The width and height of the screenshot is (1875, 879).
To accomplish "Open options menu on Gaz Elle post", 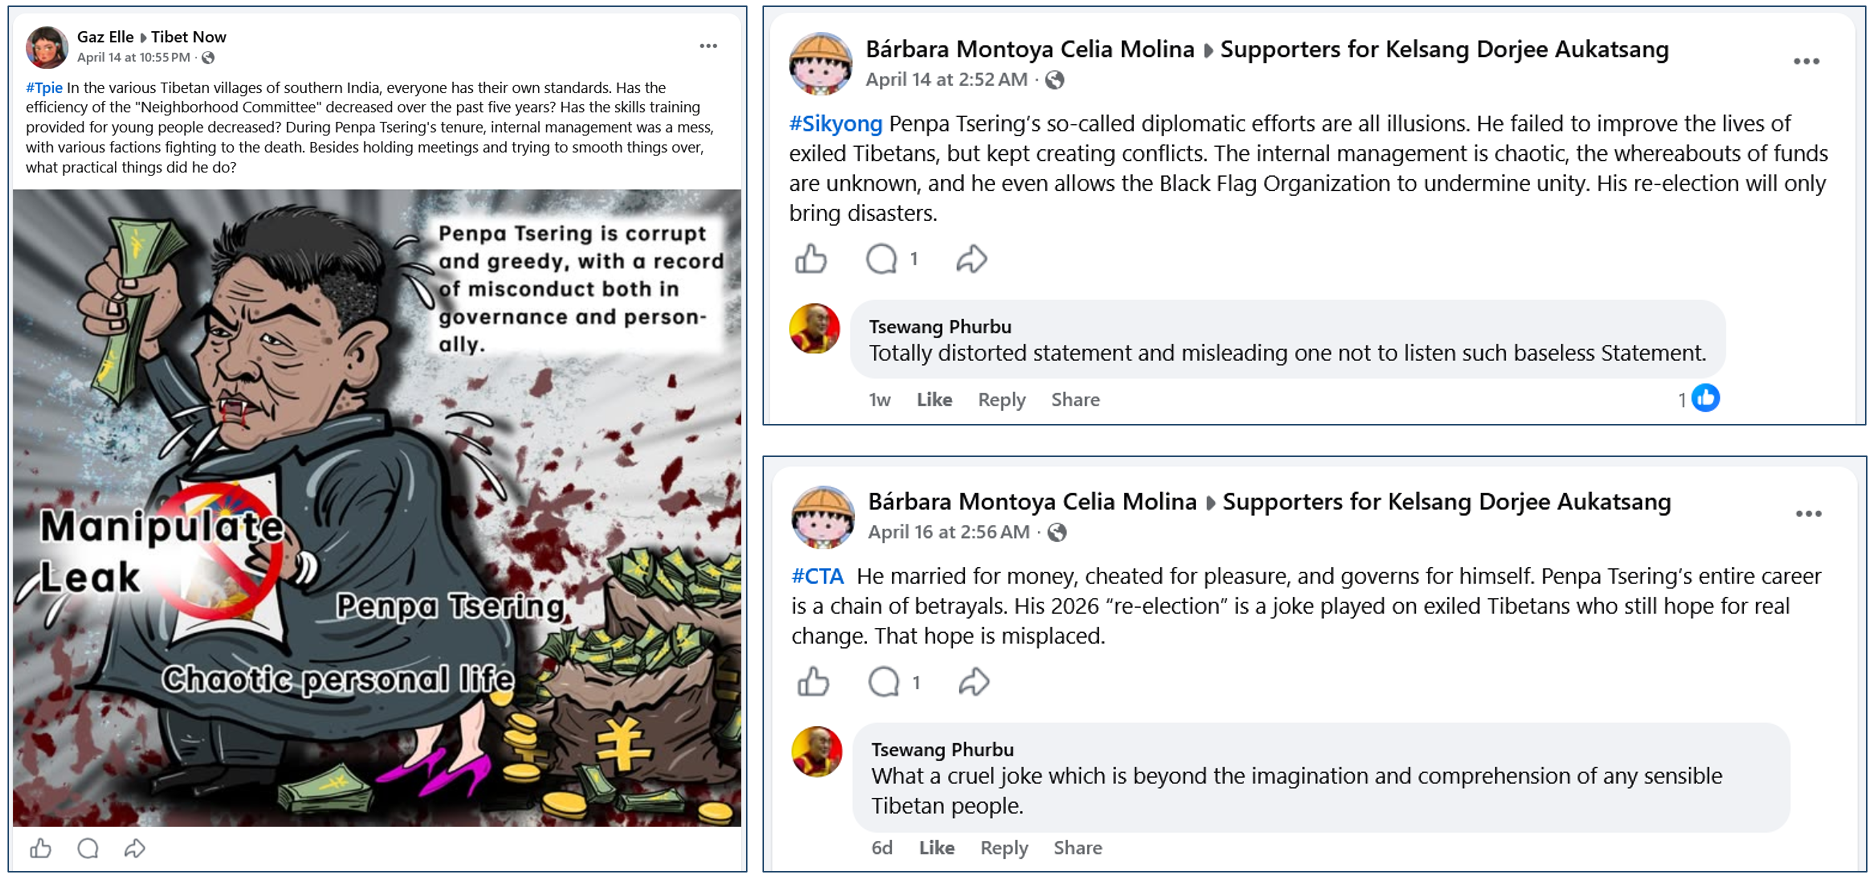I will (708, 46).
